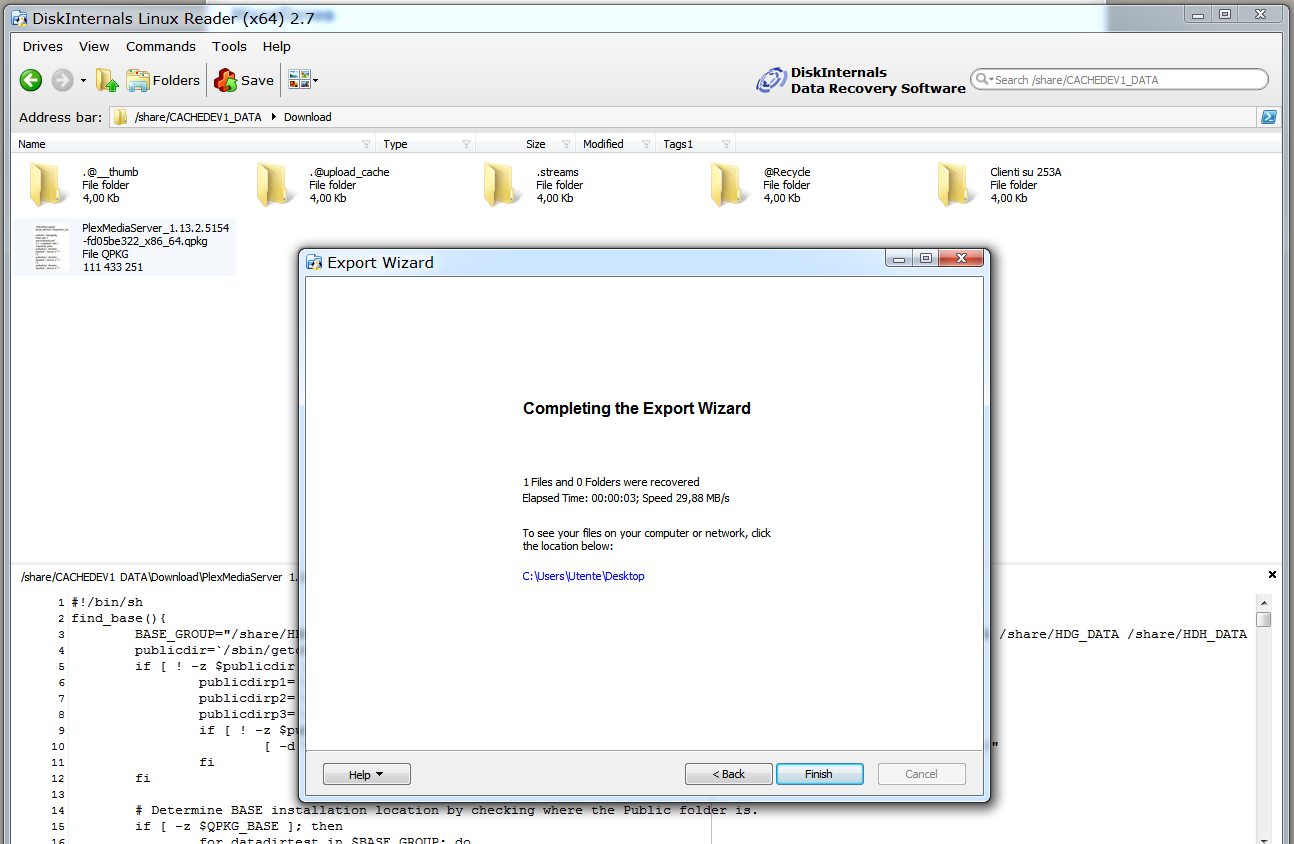Click the address bar folder icon

tap(120, 117)
